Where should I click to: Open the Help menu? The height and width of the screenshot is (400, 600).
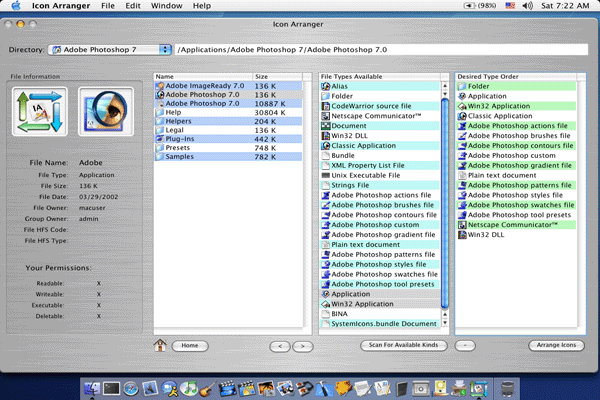coord(202,6)
